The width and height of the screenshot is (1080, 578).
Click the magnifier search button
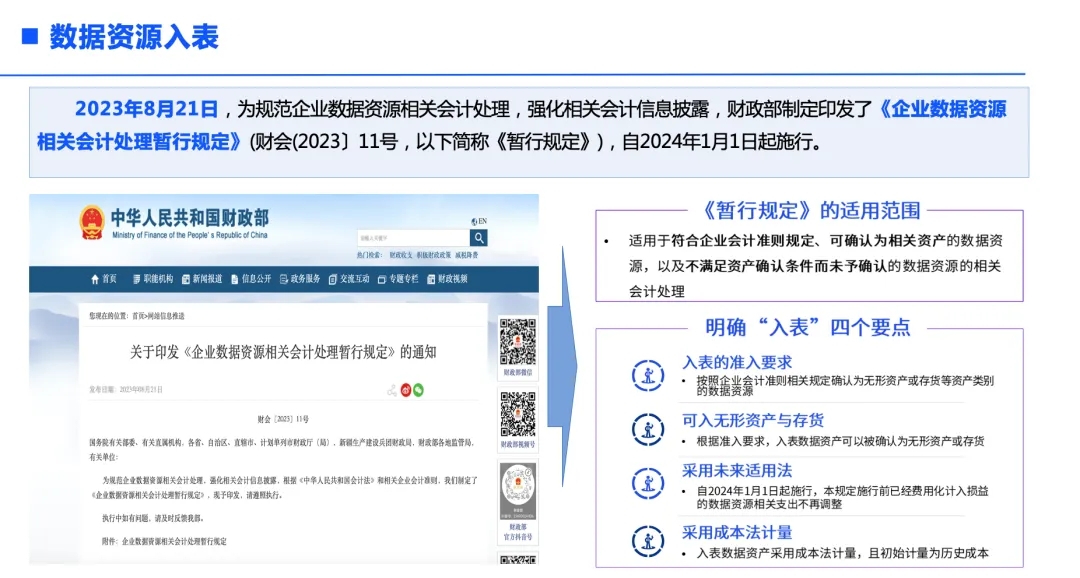click(479, 238)
